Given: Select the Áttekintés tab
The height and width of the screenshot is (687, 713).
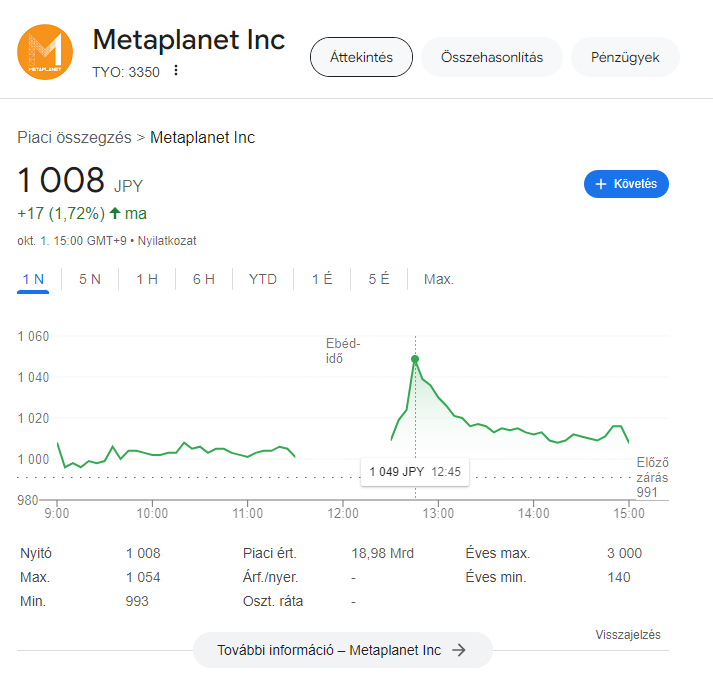Looking at the screenshot, I should tap(362, 57).
